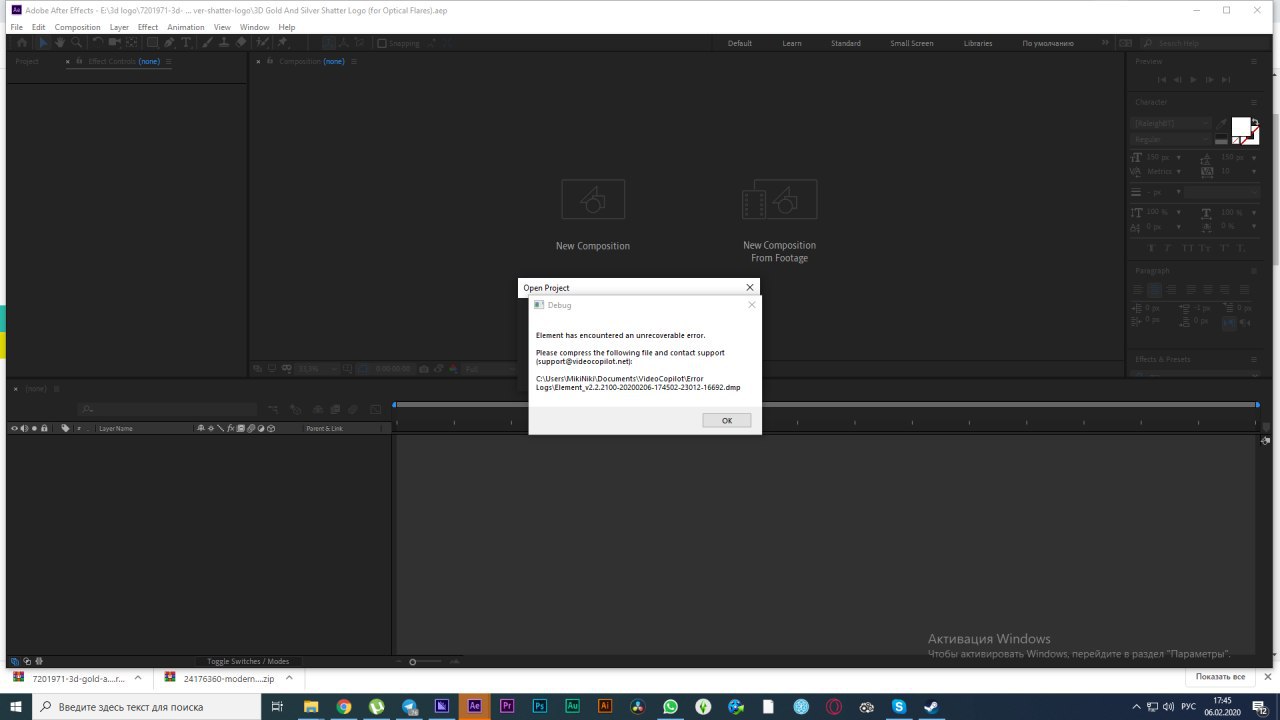Select the Puppet Pin tool
The image size is (1280, 720).
[x=283, y=43]
